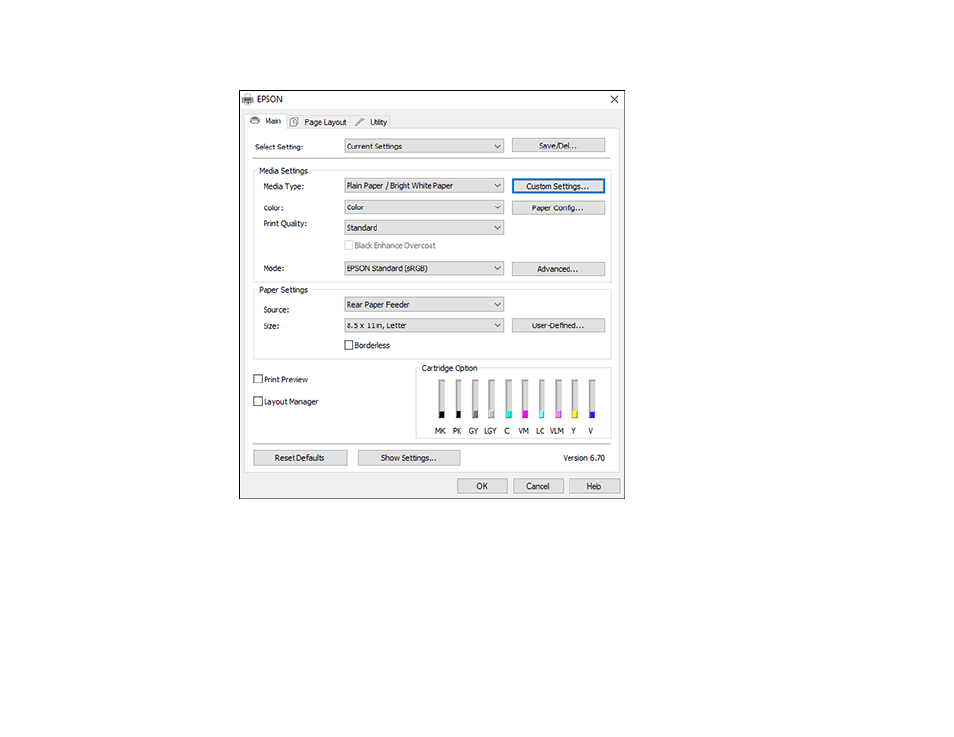Enable Layout Manager checkbox

[x=258, y=402]
